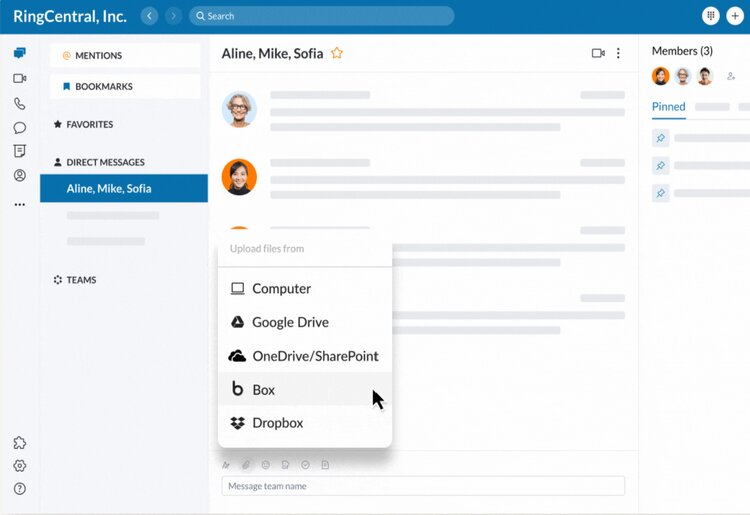The image size is (750, 515).
Task: Open the Contacts icon in left sidebar
Action: coord(19,176)
